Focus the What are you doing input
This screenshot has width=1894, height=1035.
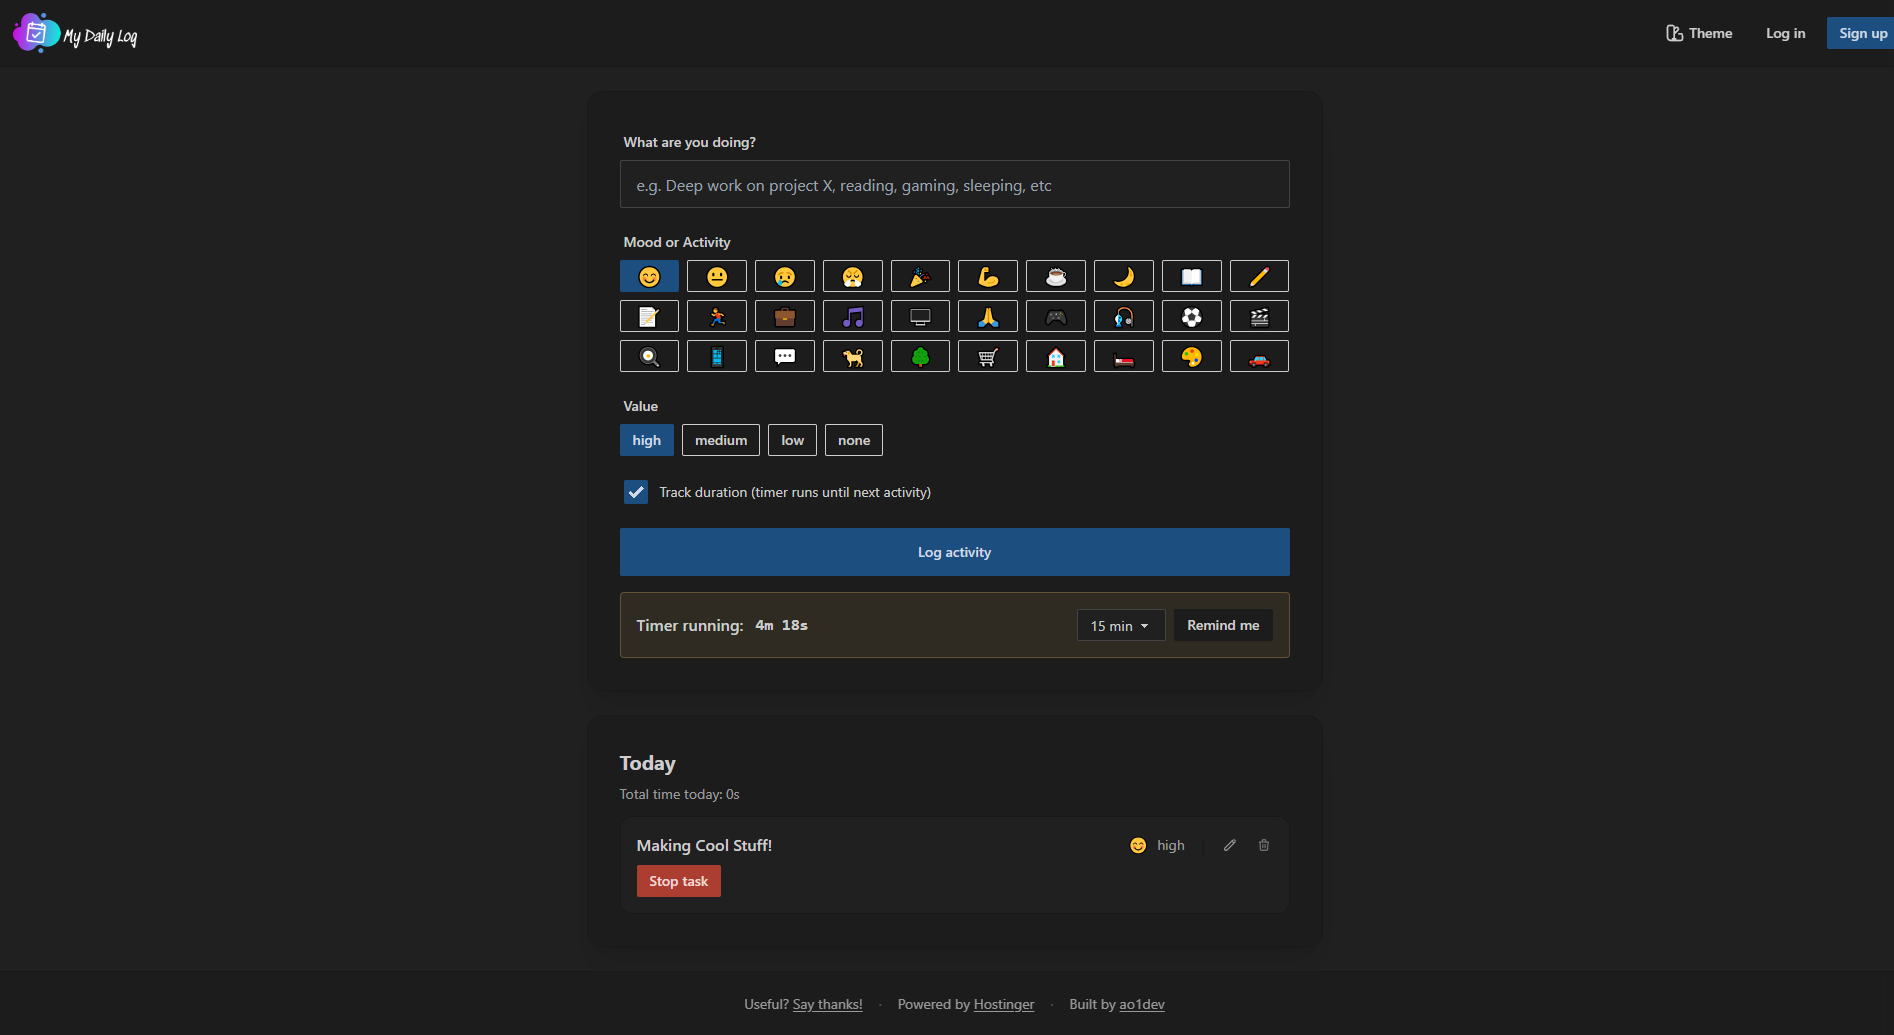click(x=954, y=185)
